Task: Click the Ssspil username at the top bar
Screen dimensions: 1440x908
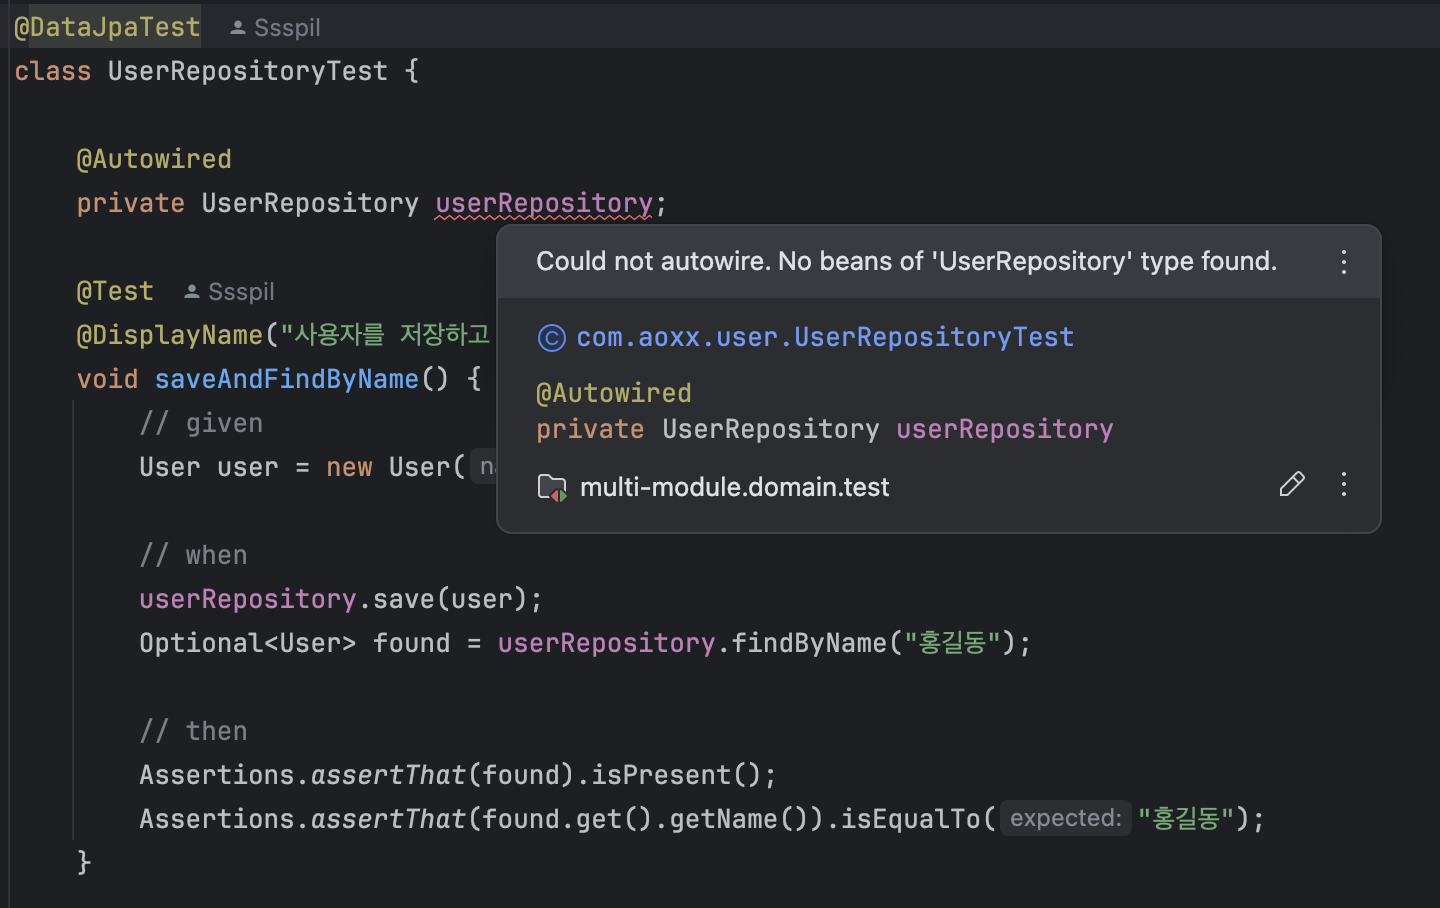Action: coord(287,27)
